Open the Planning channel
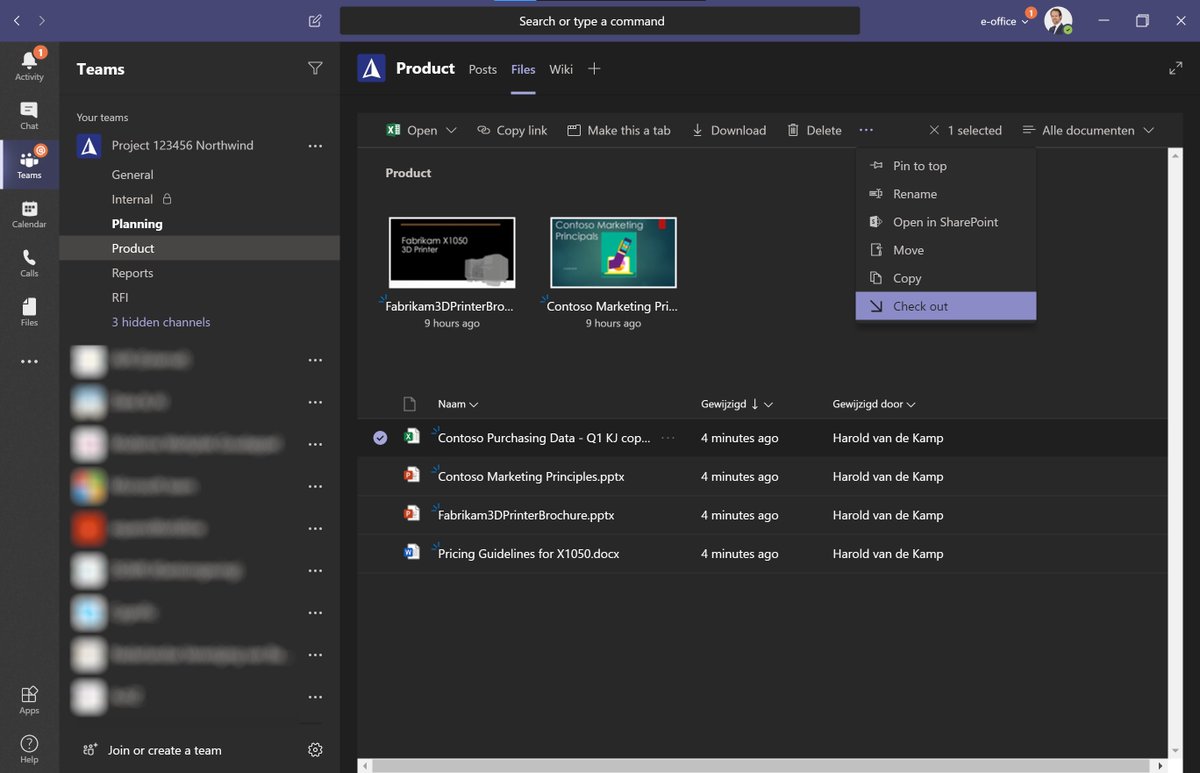This screenshot has height=773, width=1200. [x=137, y=224]
